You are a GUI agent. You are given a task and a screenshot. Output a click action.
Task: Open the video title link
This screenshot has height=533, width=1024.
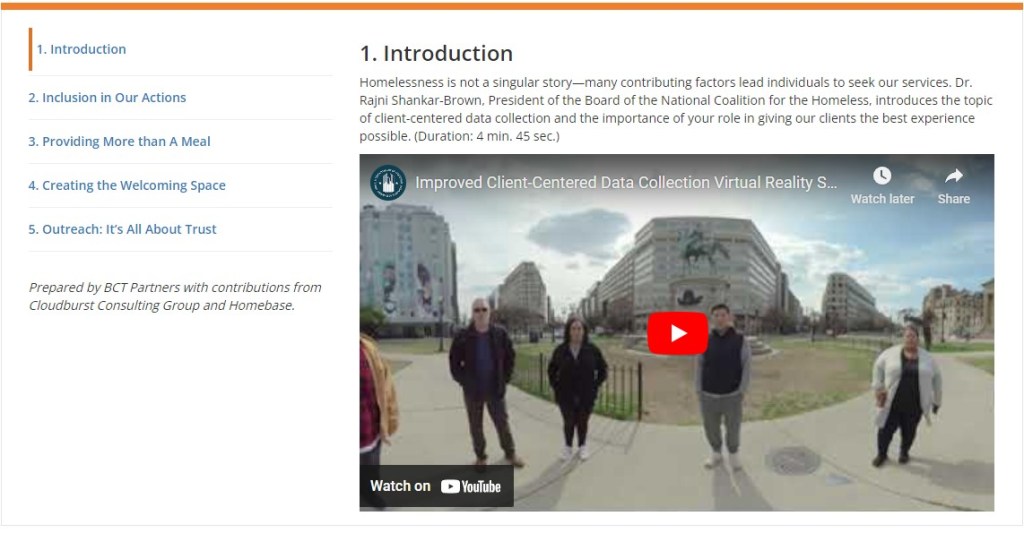coord(626,183)
